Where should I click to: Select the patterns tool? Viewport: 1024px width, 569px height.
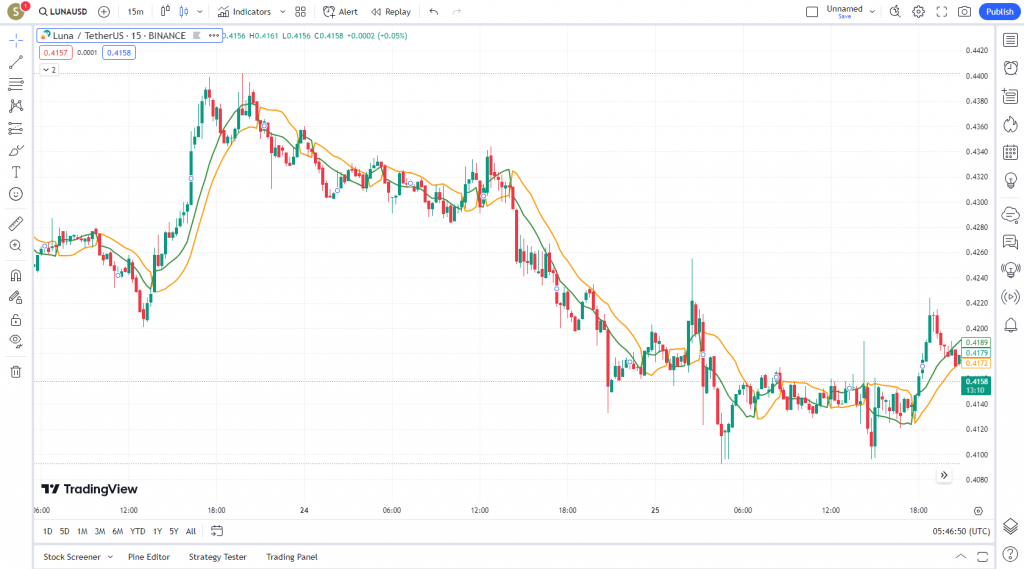pos(16,106)
